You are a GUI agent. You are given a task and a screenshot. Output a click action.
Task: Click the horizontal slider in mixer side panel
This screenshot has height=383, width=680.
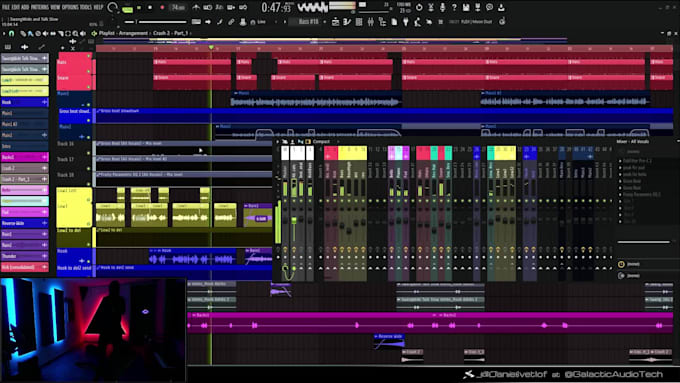(x=645, y=242)
